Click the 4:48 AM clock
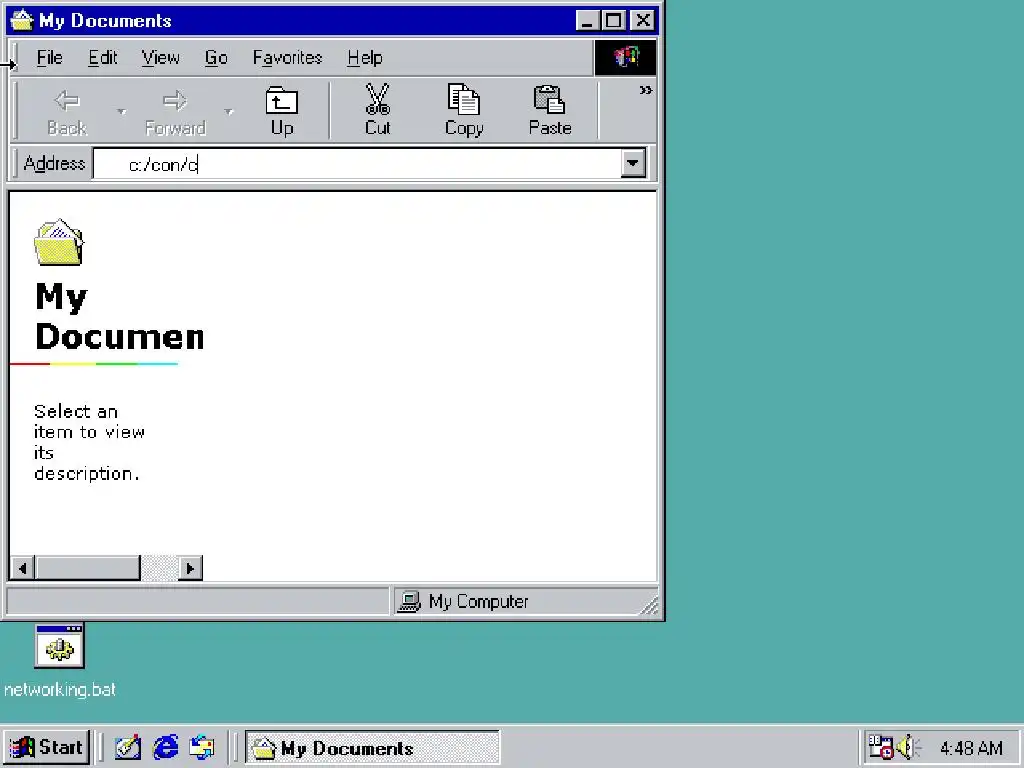The image size is (1024, 768). tap(971, 748)
